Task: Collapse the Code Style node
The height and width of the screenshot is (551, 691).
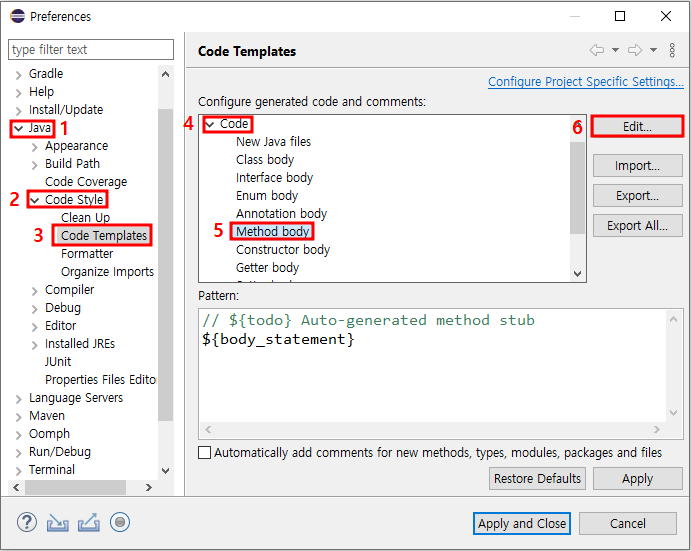Action: [x=35, y=201]
